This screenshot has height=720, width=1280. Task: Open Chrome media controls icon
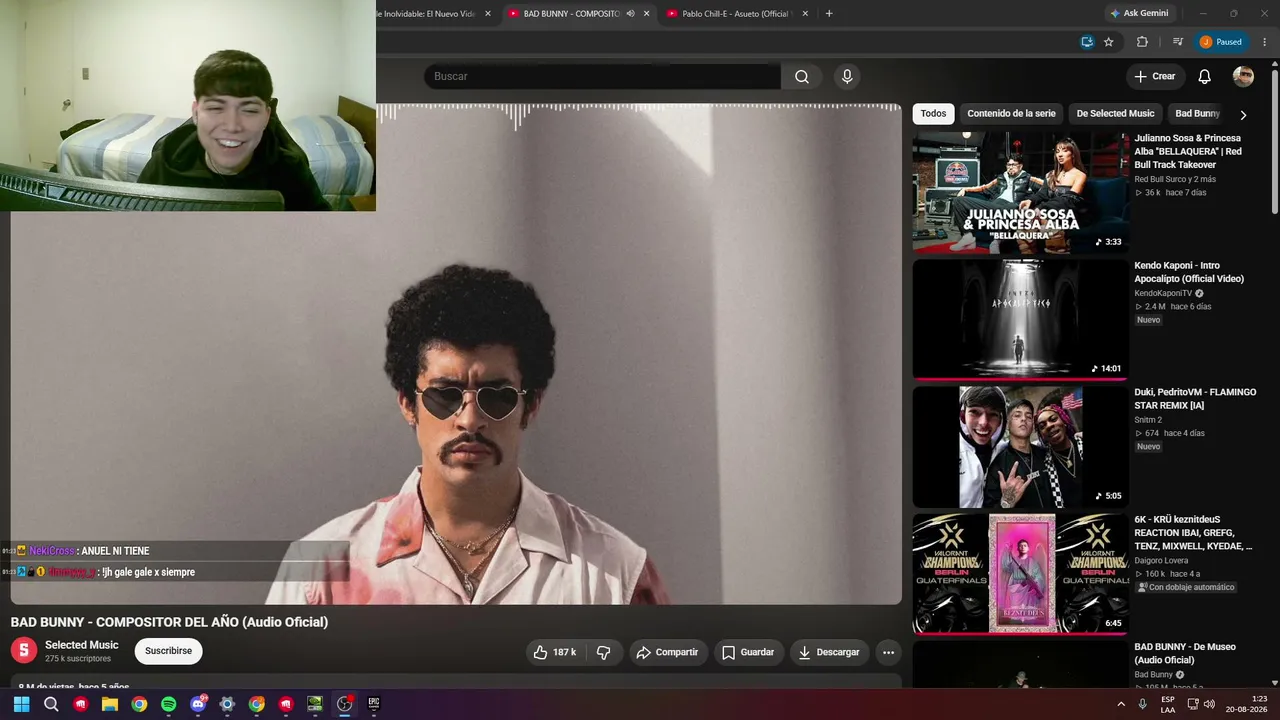(1178, 42)
